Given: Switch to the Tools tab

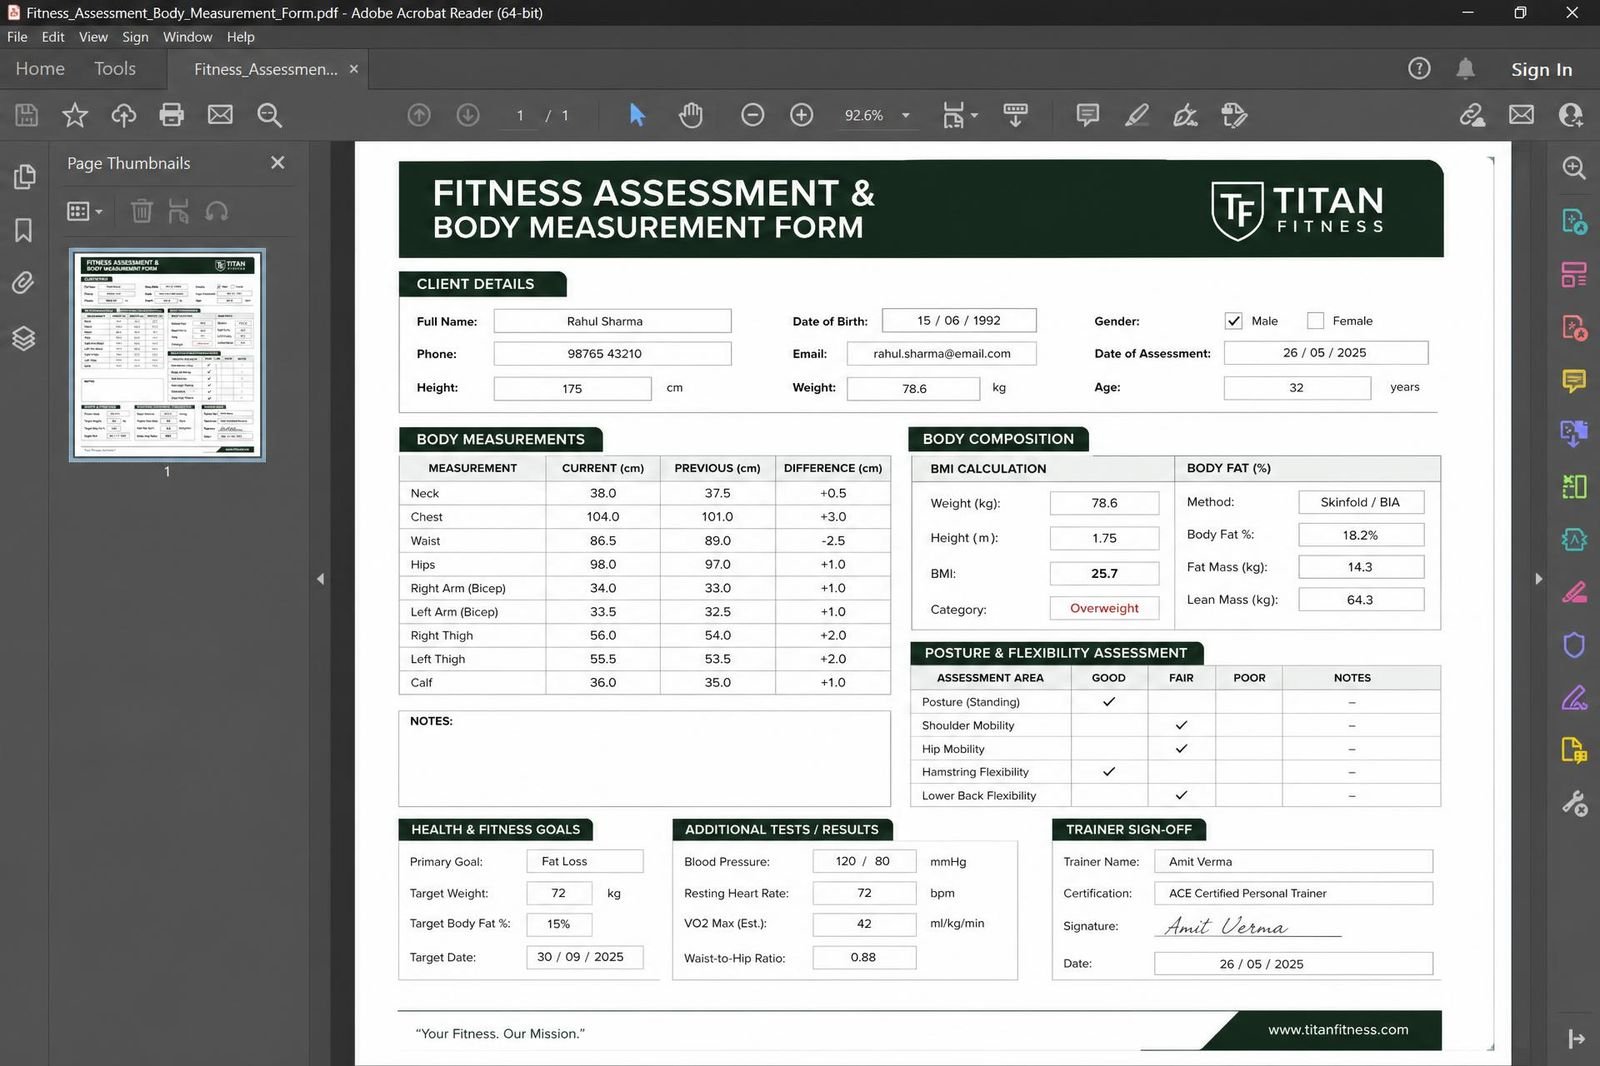Looking at the screenshot, I should 115,68.
